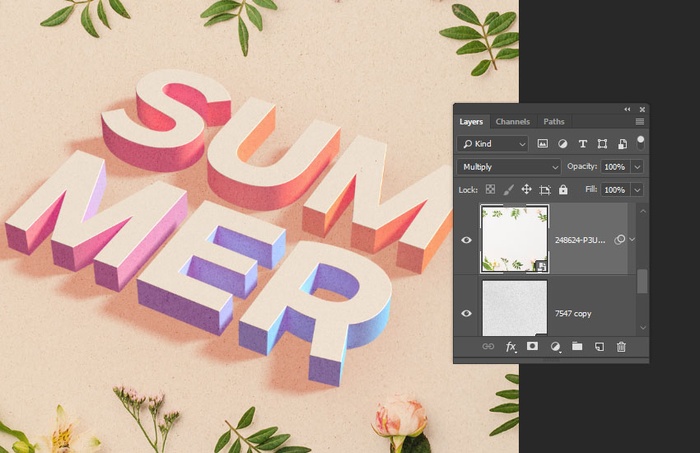This screenshot has height=453, width=700.
Task: Filter layers by adjustment layer icon
Action: (562, 144)
